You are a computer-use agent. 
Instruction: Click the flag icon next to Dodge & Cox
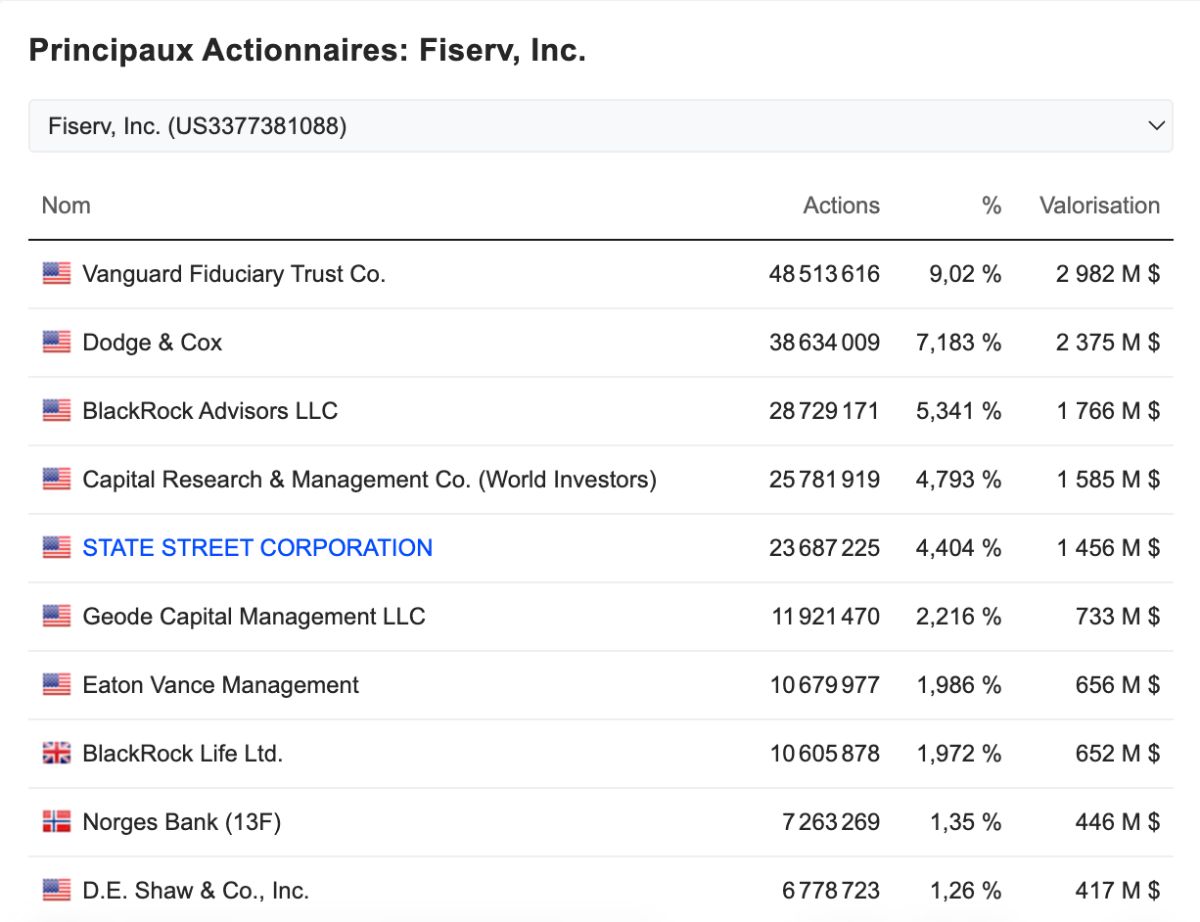coord(57,342)
